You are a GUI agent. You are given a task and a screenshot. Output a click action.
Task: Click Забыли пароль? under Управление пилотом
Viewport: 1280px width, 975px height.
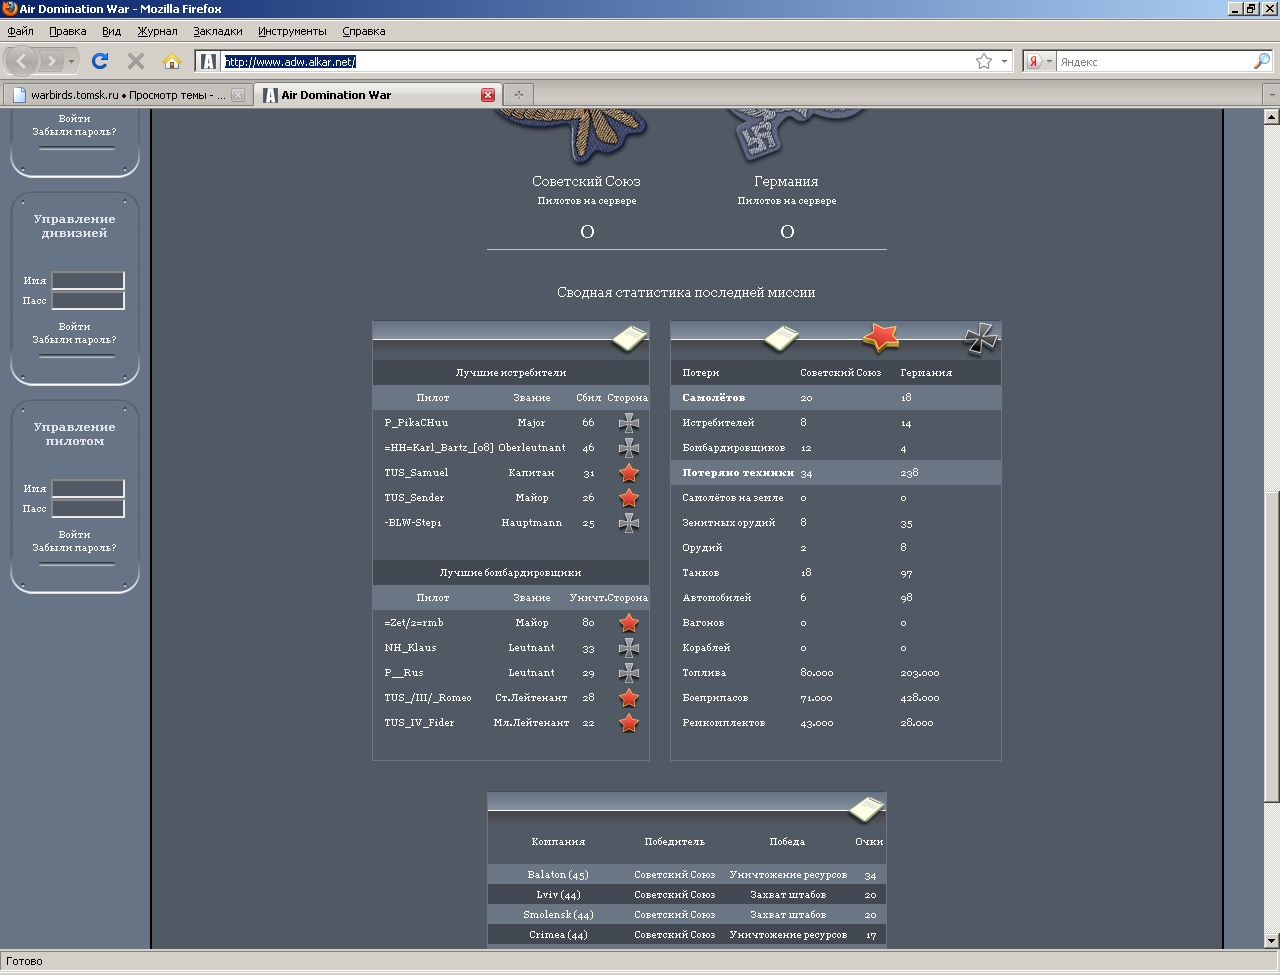point(74,548)
